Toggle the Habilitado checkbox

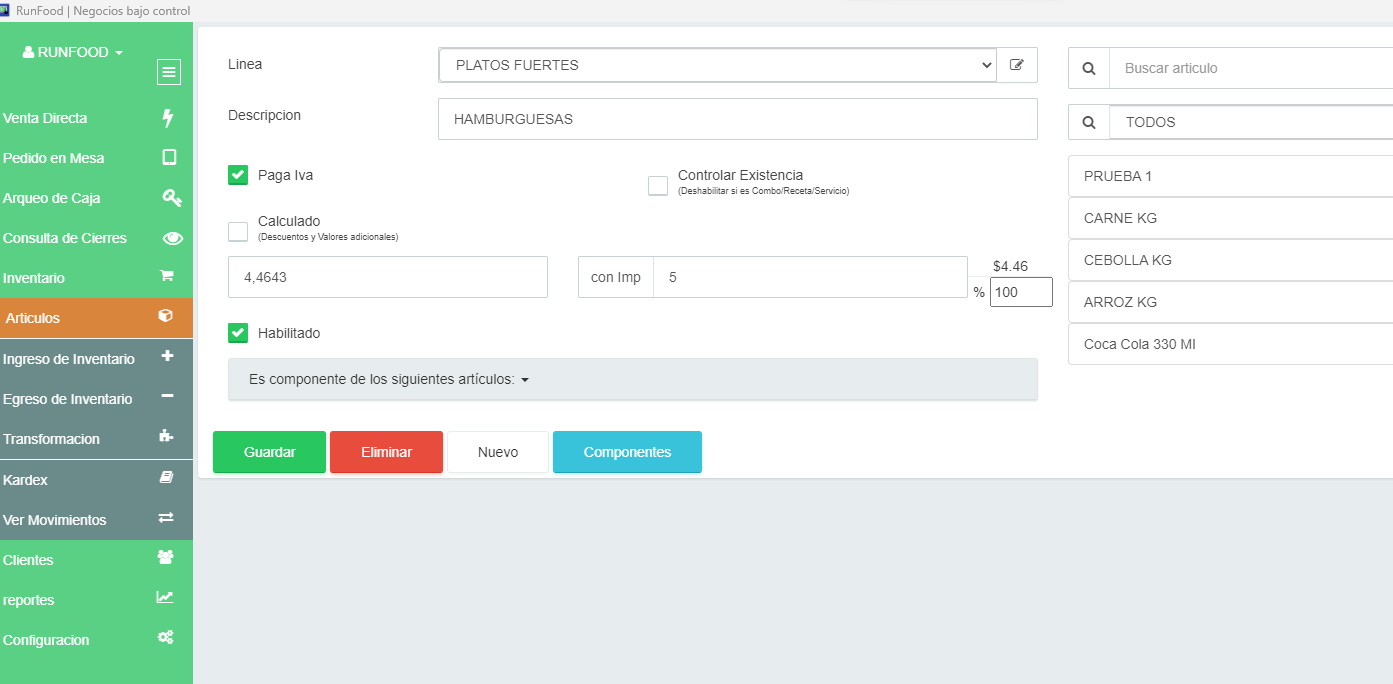(238, 333)
